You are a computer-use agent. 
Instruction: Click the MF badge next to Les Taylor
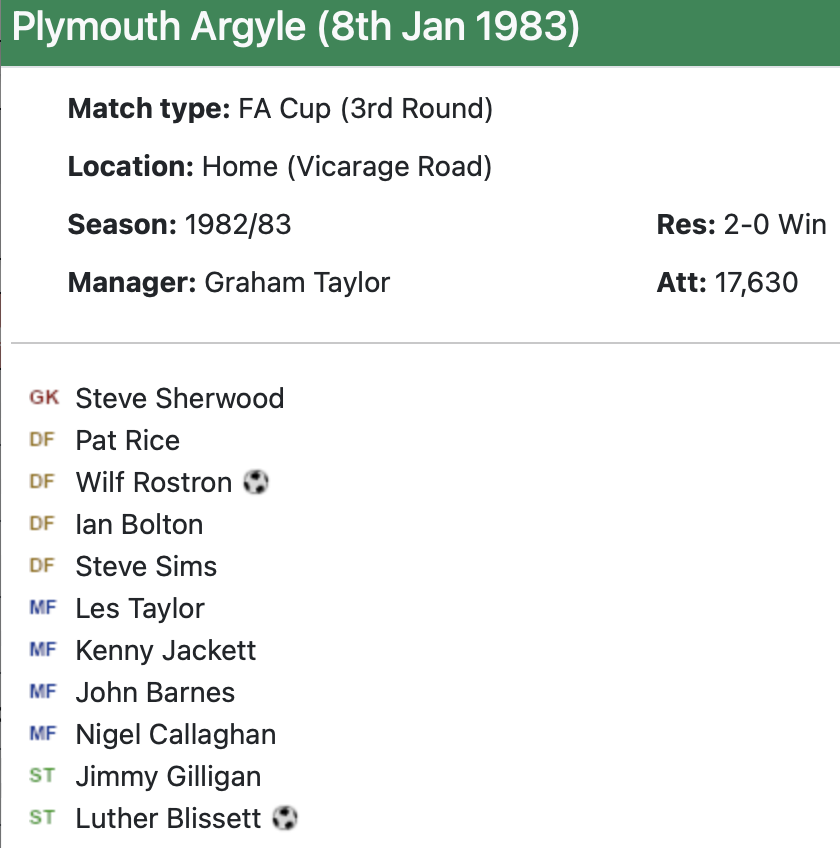pos(43,609)
